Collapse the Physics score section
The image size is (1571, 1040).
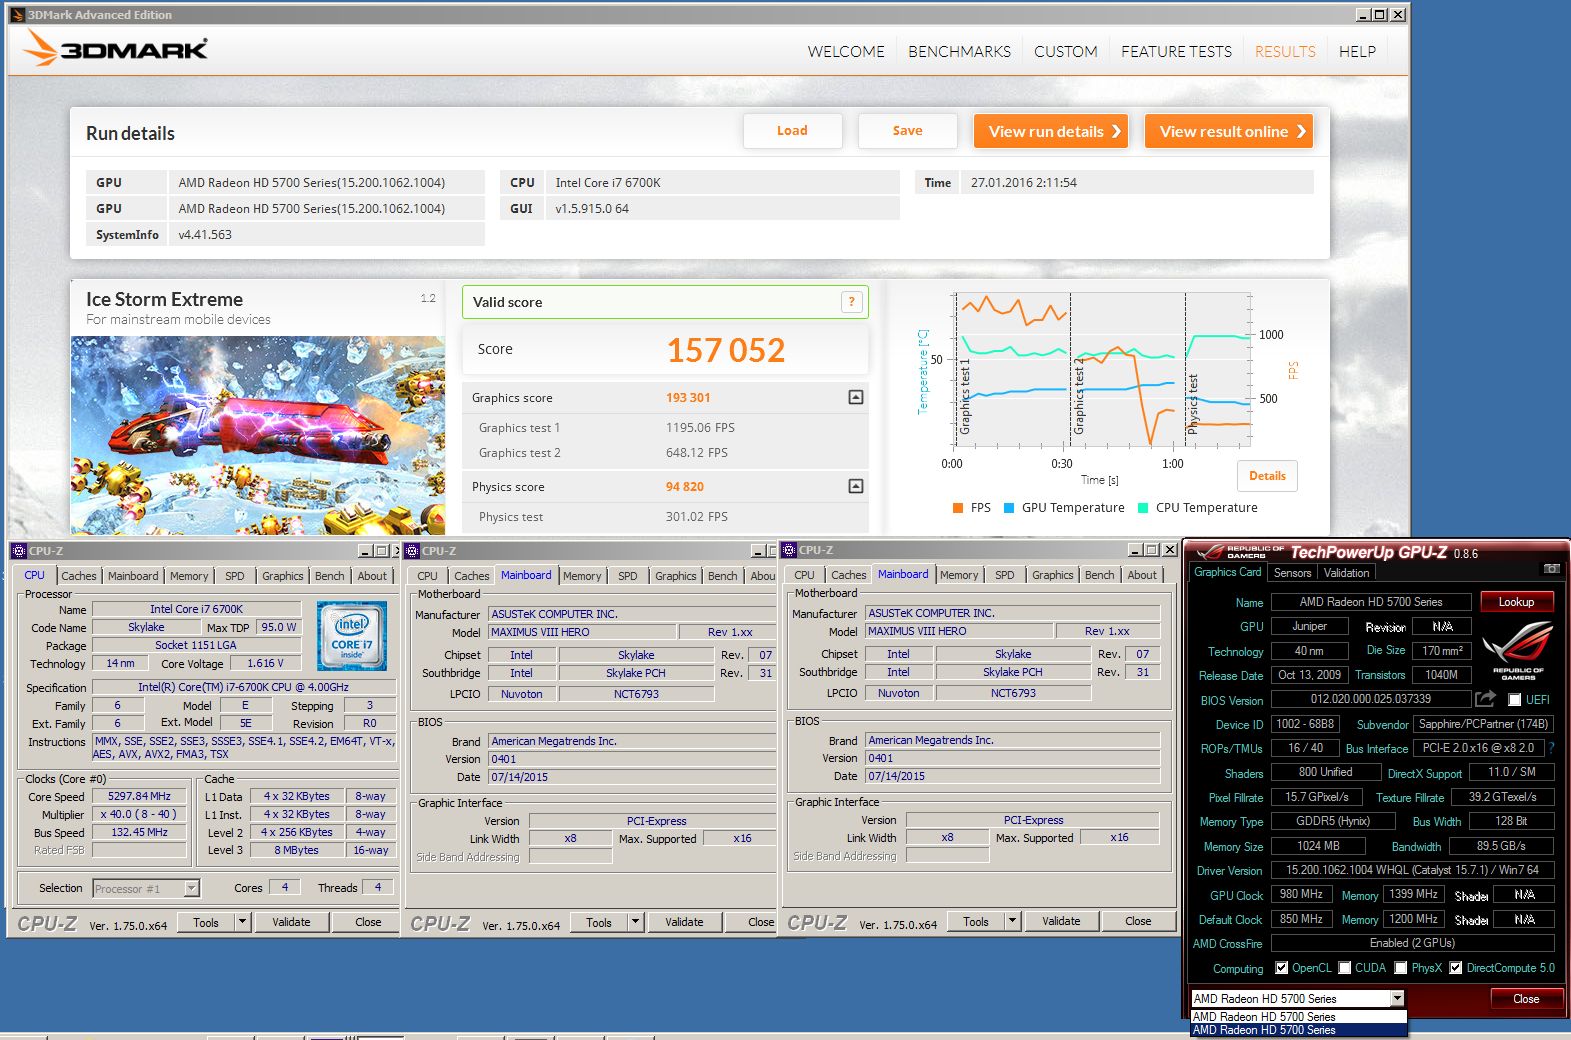point(856,486)
